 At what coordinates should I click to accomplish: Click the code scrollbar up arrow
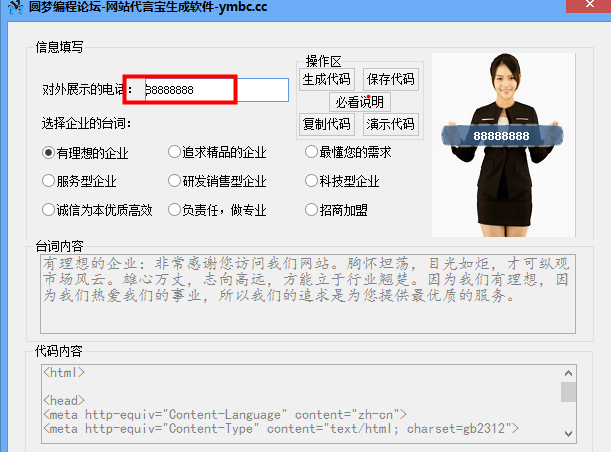pyautogui.click(x=569, y=373)
